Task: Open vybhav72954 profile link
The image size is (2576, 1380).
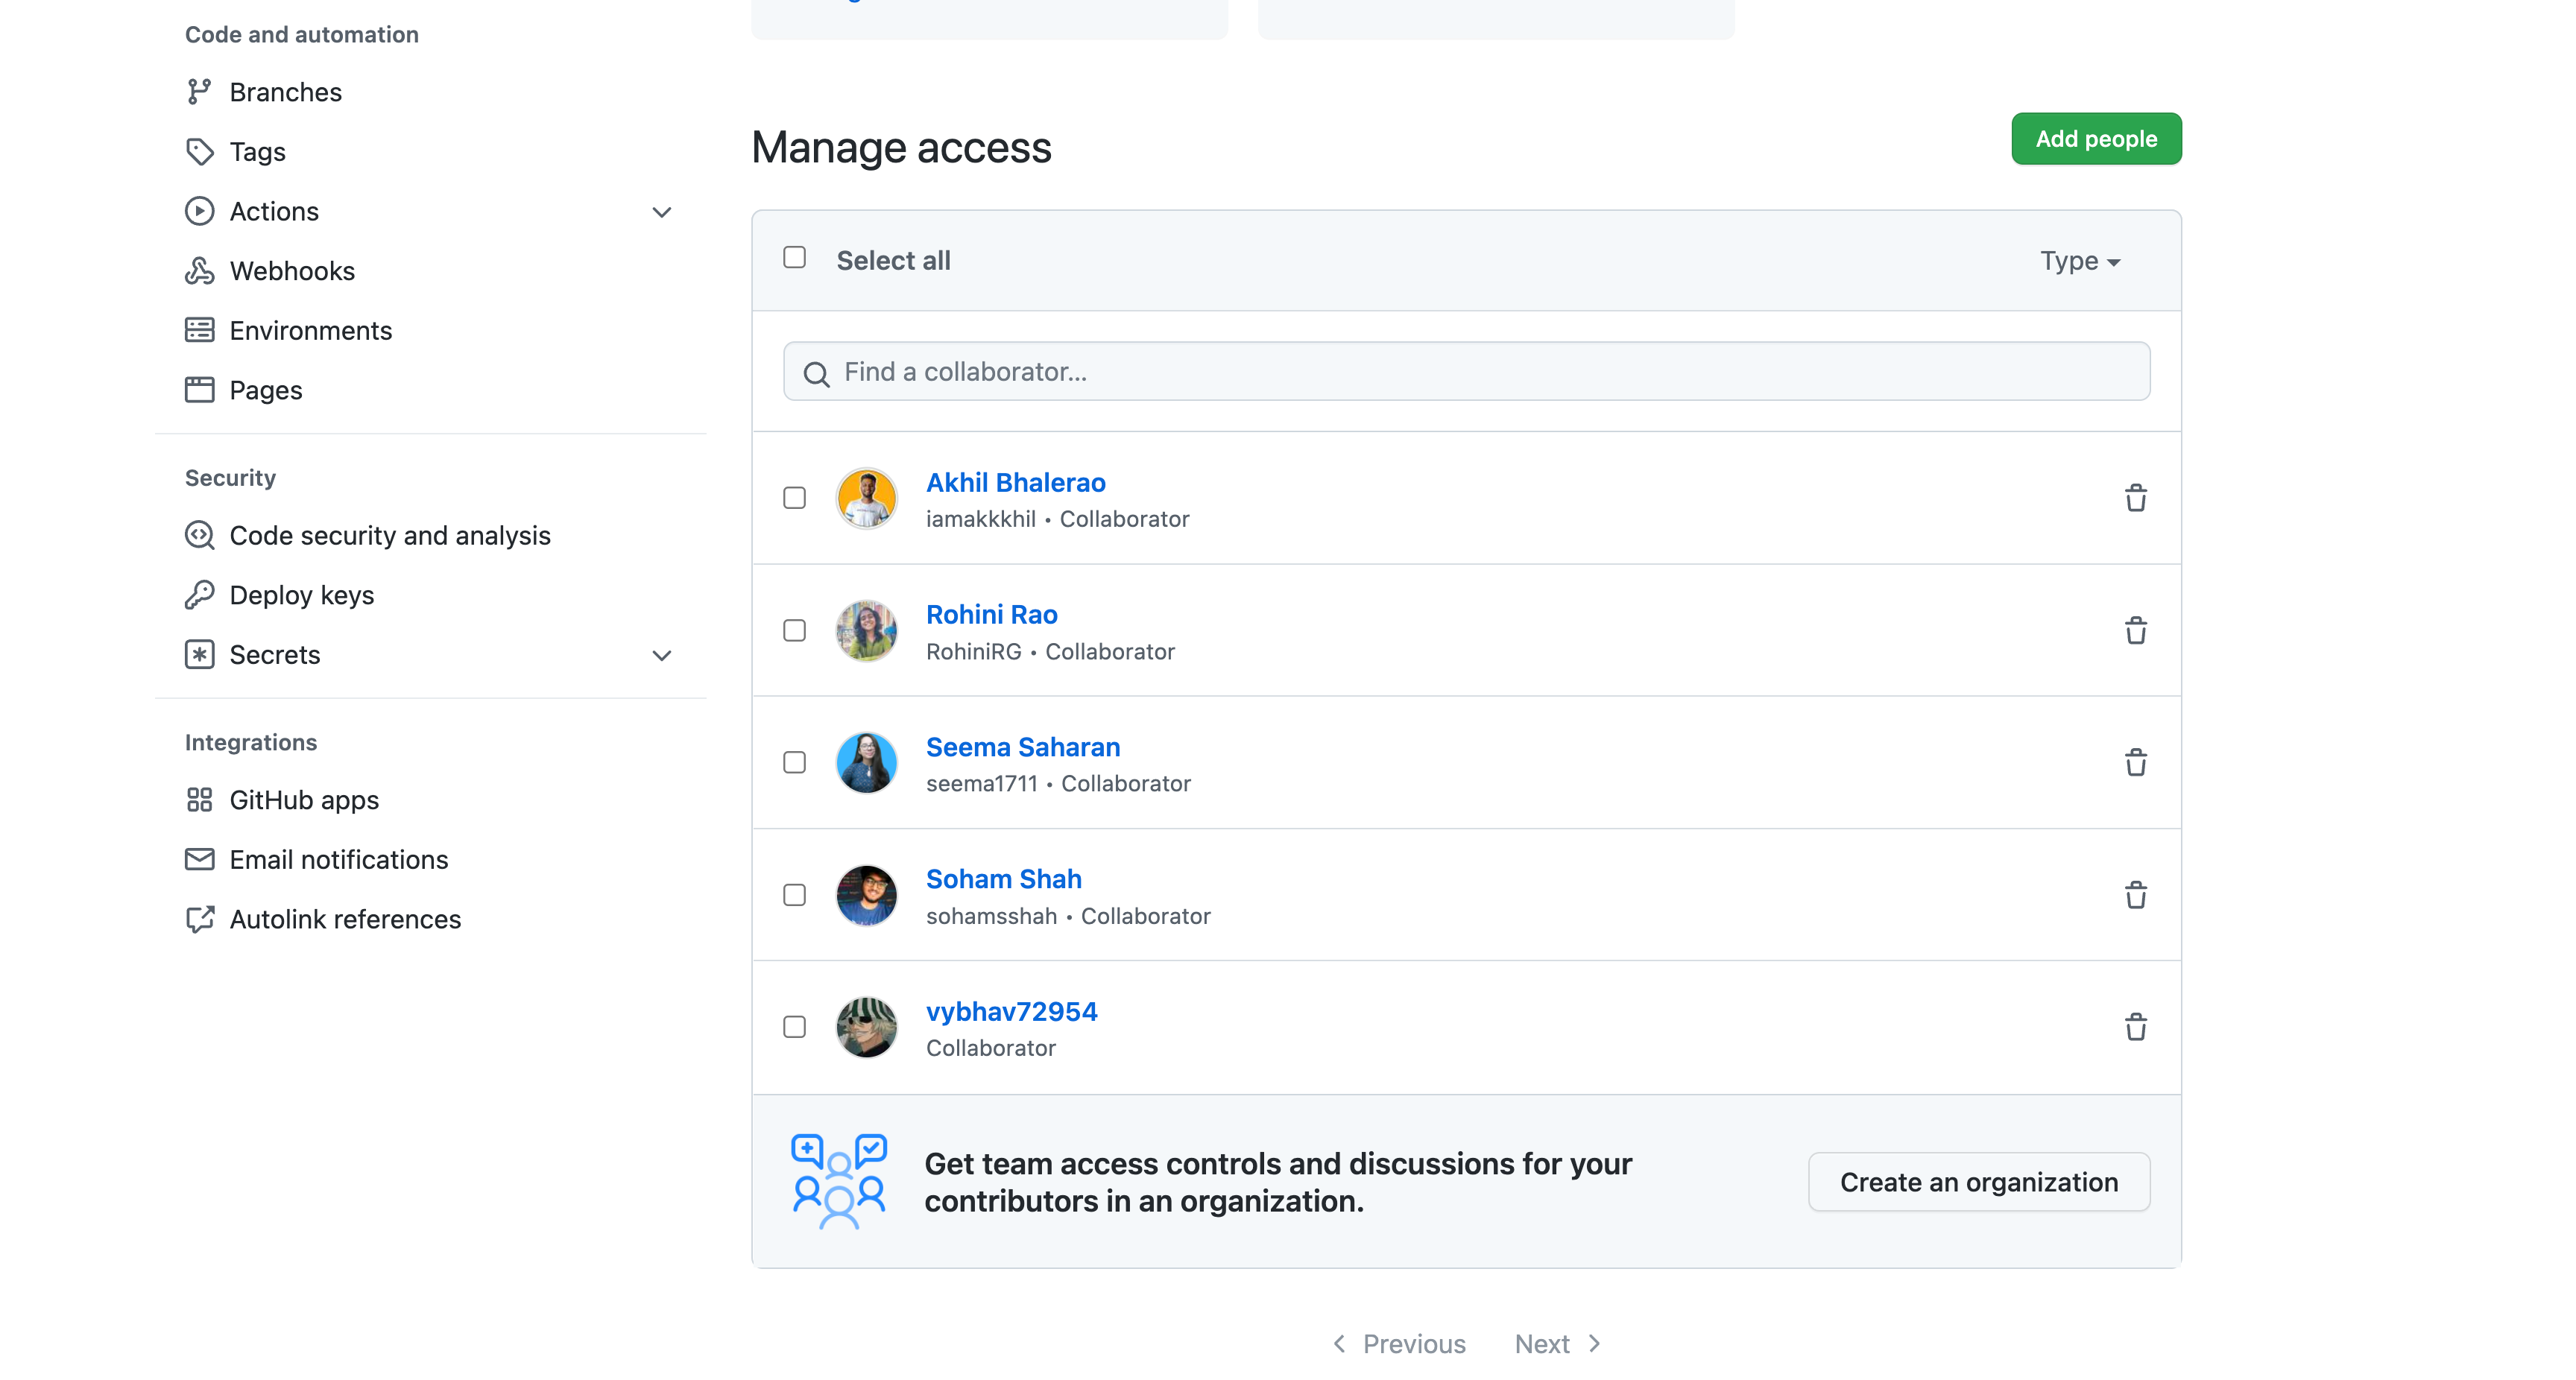Action: [x=1011, y=1012]
